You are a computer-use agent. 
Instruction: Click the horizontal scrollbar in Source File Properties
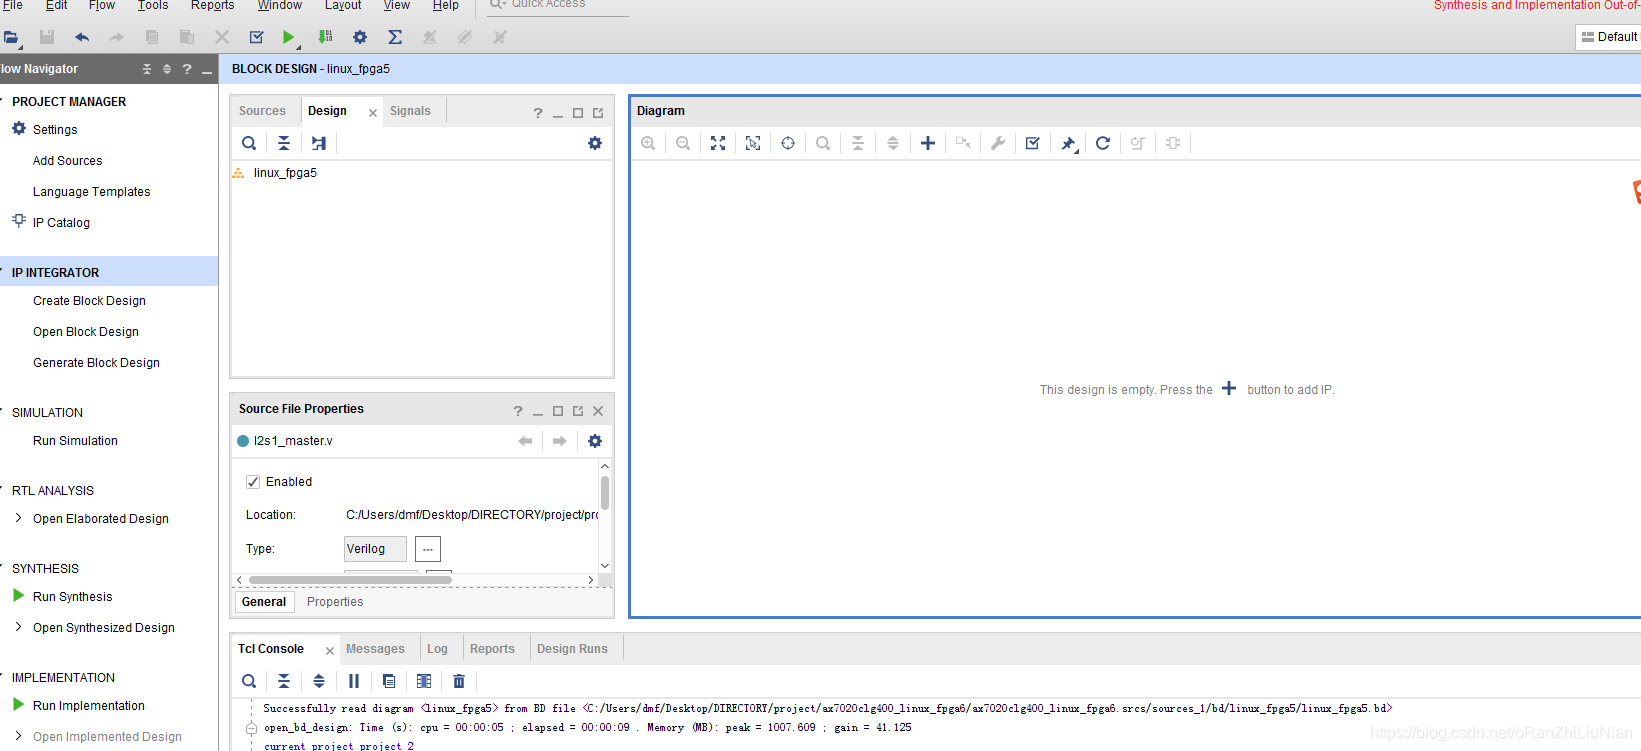click(350, 580)
